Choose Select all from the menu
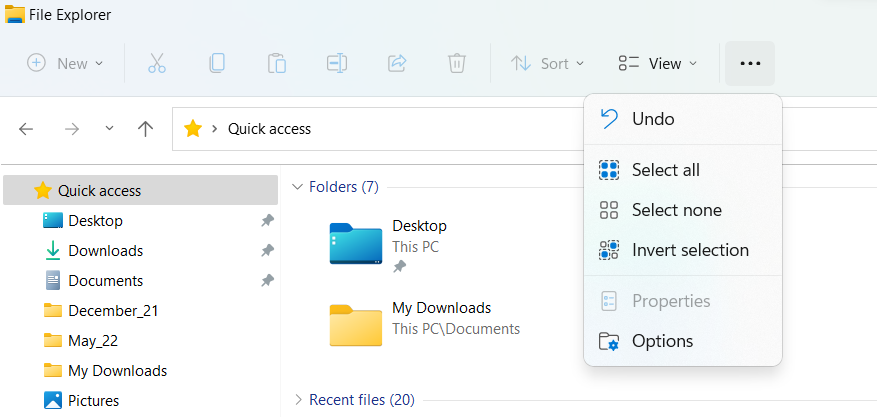The height and width of the screenshot is (417, 877). [665, 170]
